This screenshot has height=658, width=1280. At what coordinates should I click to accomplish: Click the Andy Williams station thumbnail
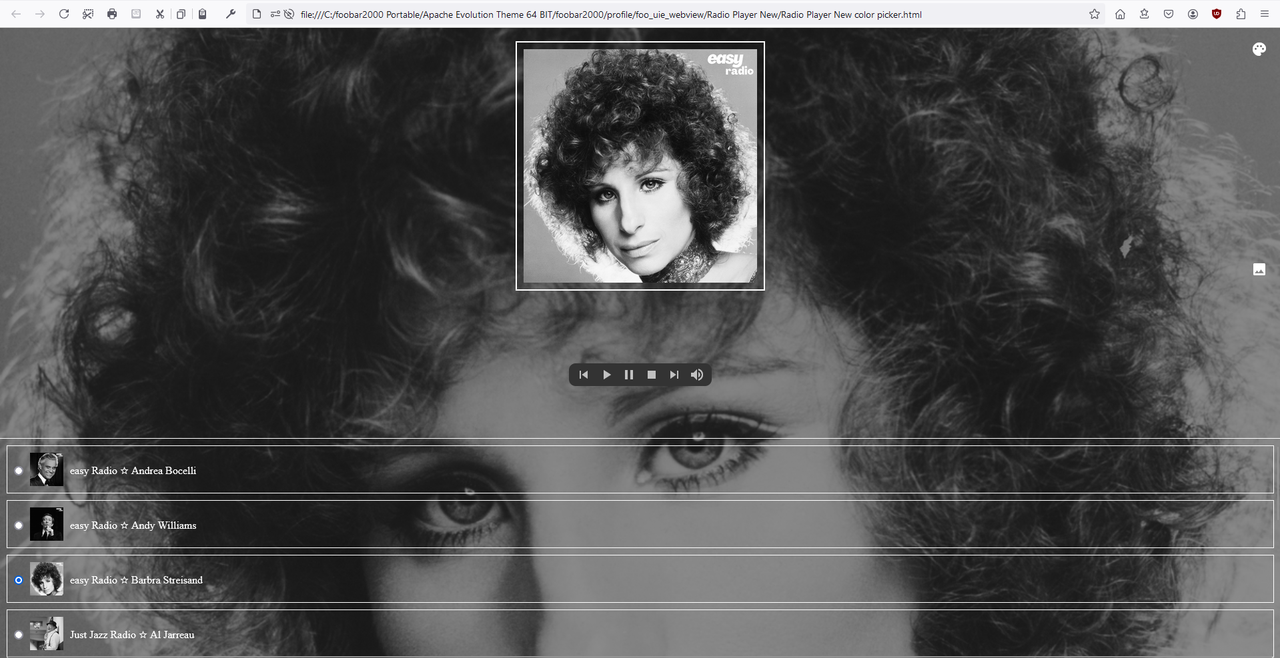click(46, 525)
